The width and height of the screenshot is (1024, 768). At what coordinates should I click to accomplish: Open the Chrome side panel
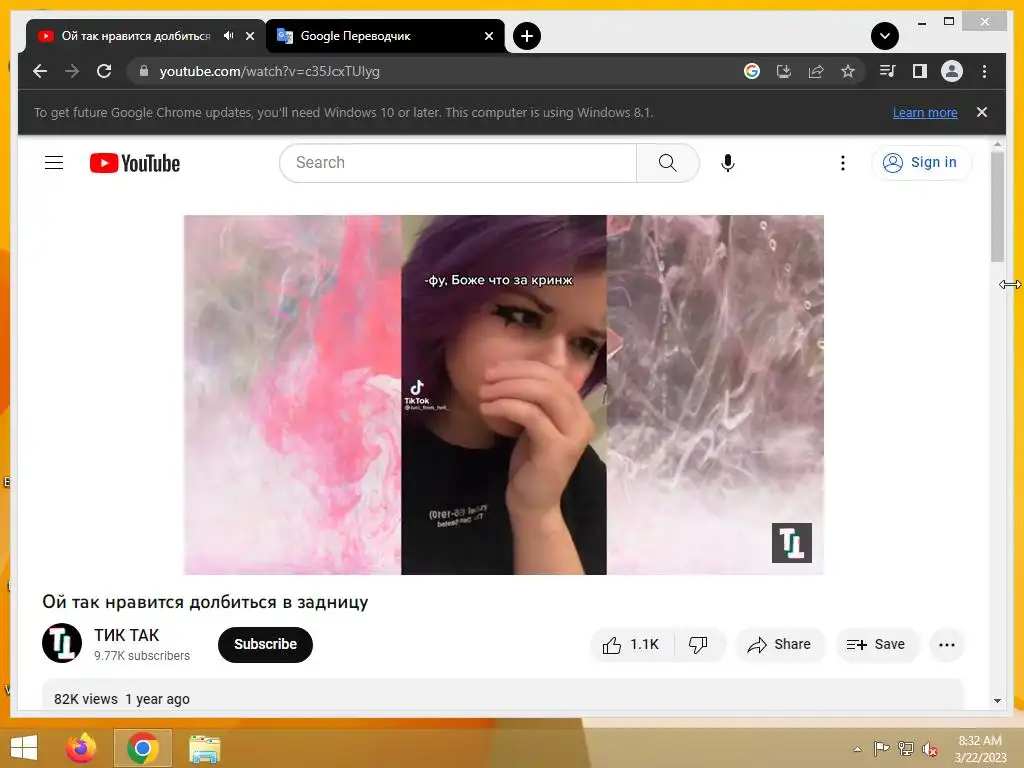coord(920,71)
